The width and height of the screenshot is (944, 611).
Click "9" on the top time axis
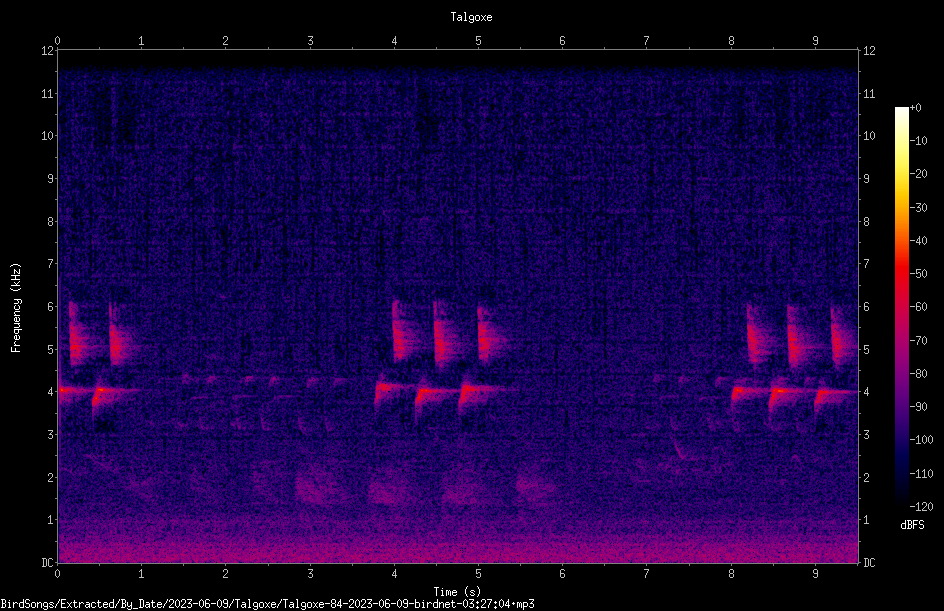click(815, 41)
